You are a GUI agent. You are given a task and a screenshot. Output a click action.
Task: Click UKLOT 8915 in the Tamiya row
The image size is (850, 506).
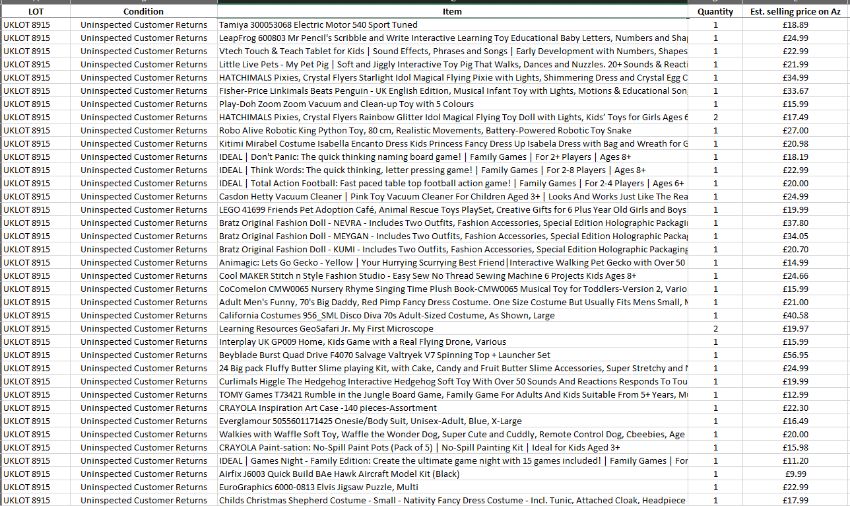coord(36,25)
